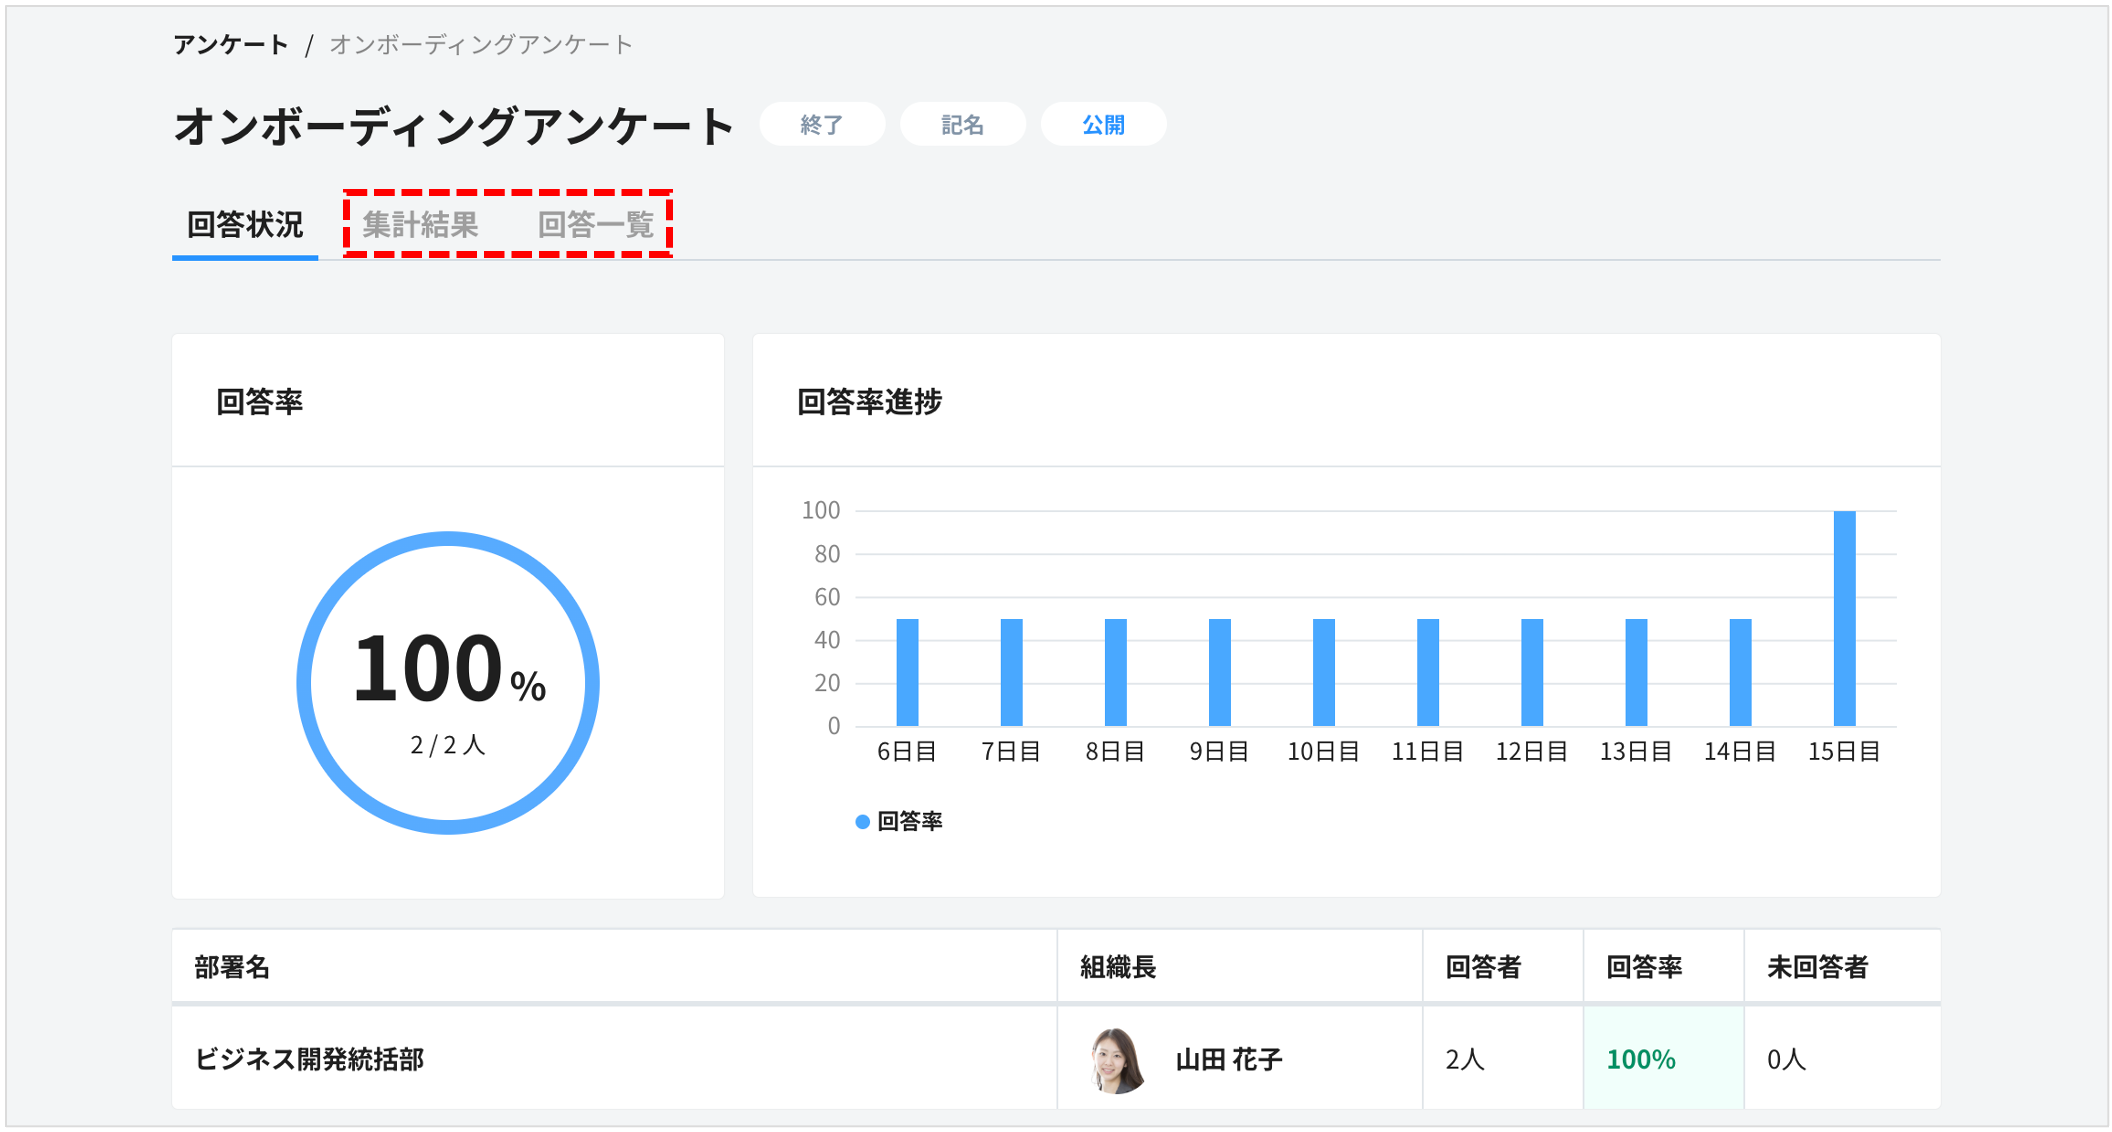Click the 公開 status badge
The height and width of the screenshot is (1132, 2112).
coord(1103,124)
